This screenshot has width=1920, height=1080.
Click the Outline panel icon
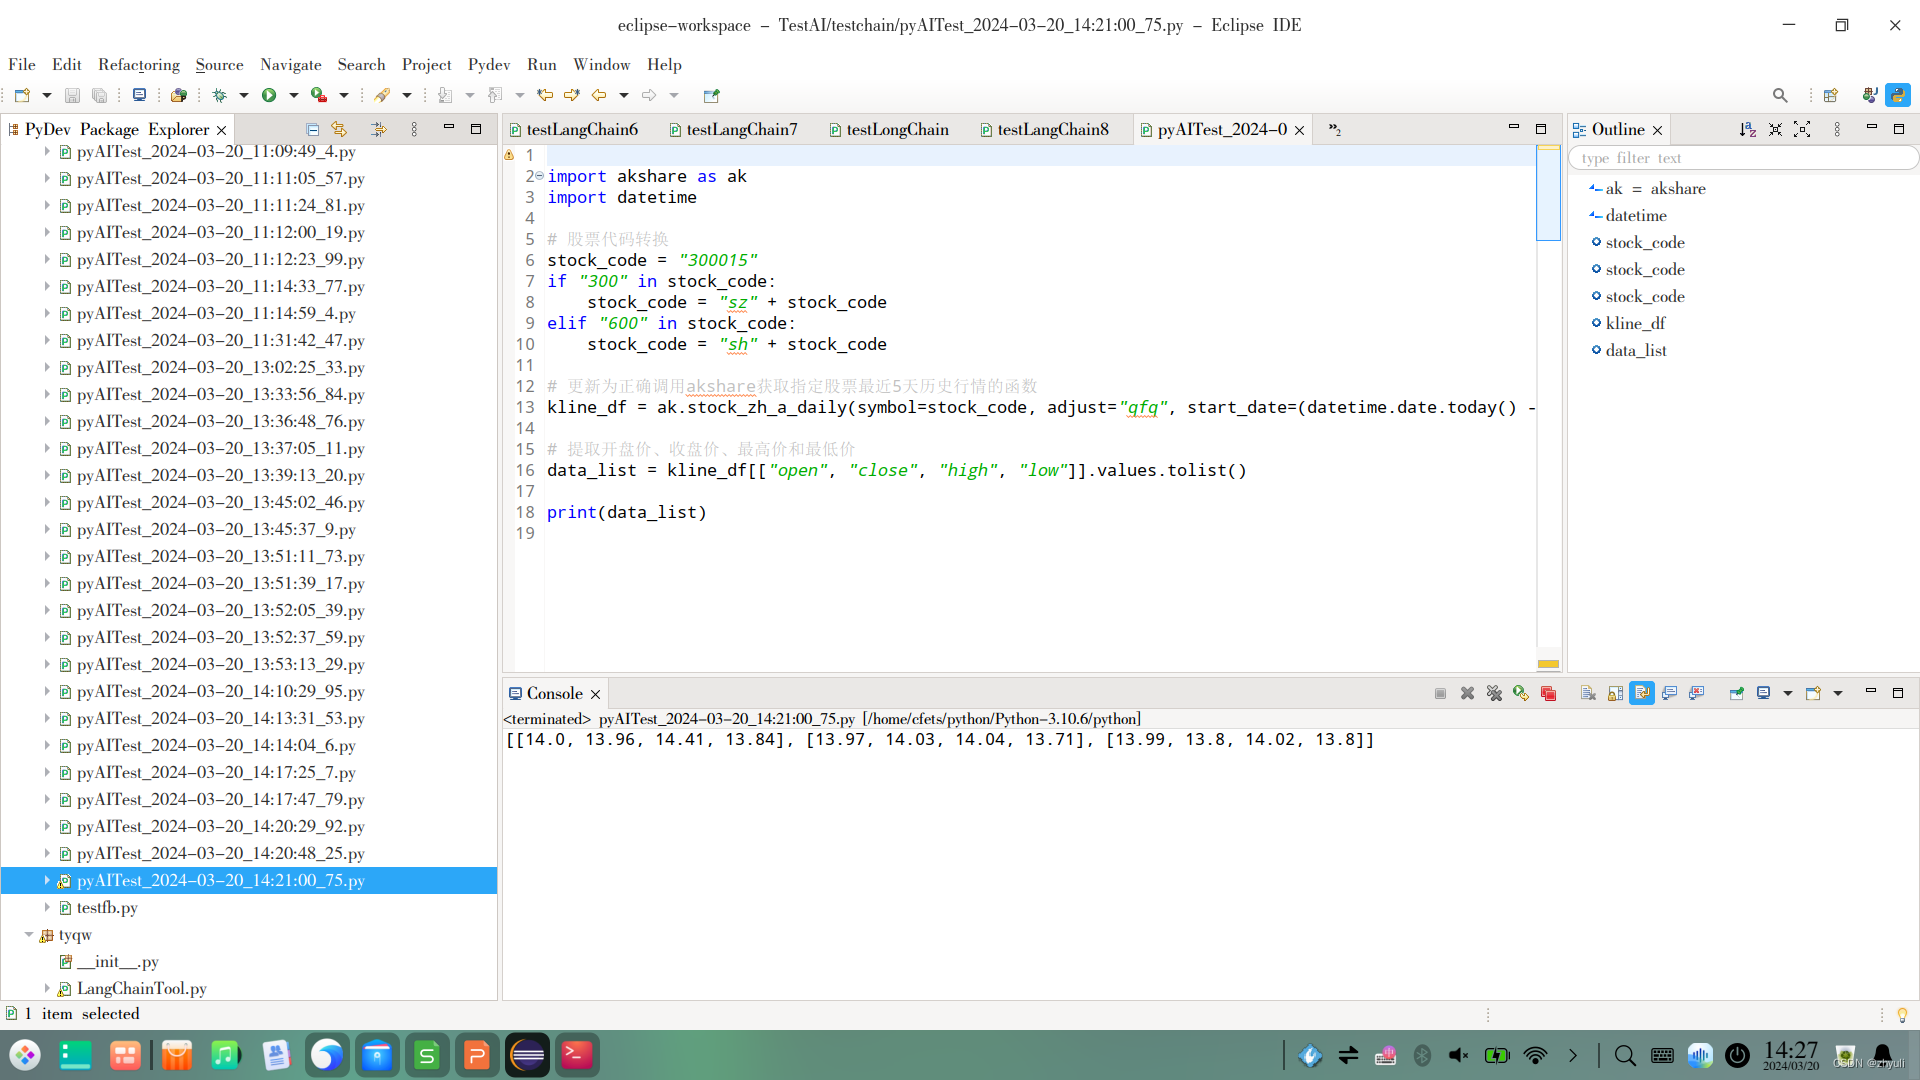[x=1584, y=128]
